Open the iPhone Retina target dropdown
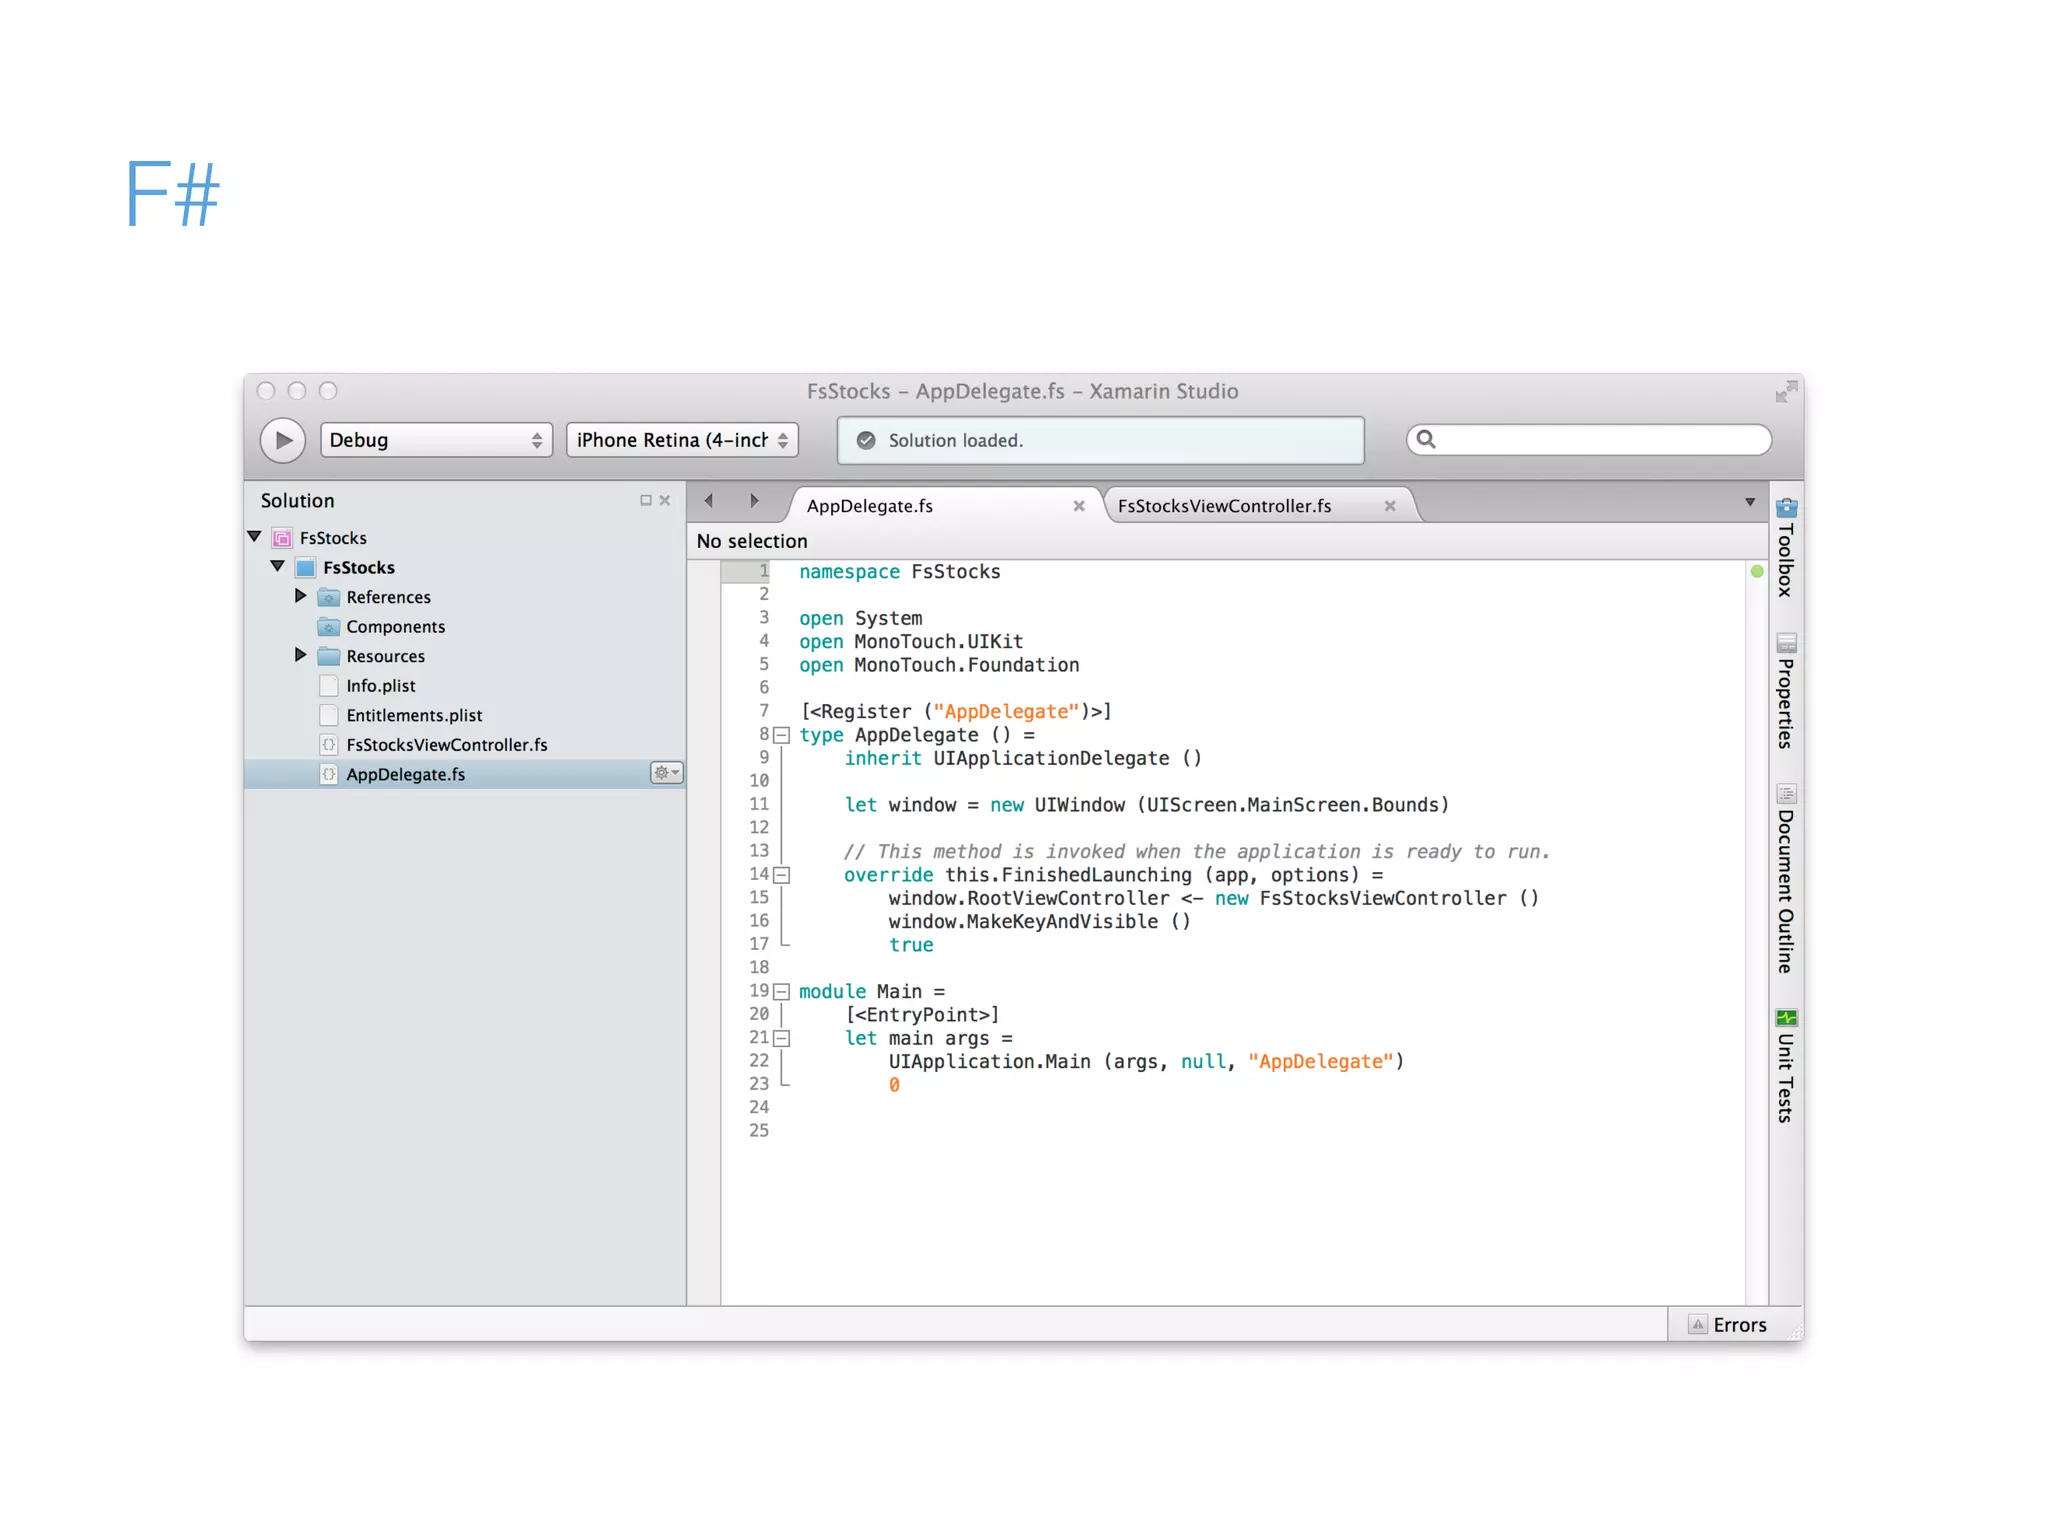This screenshot has height=1536, width=2048. point(682,440)
